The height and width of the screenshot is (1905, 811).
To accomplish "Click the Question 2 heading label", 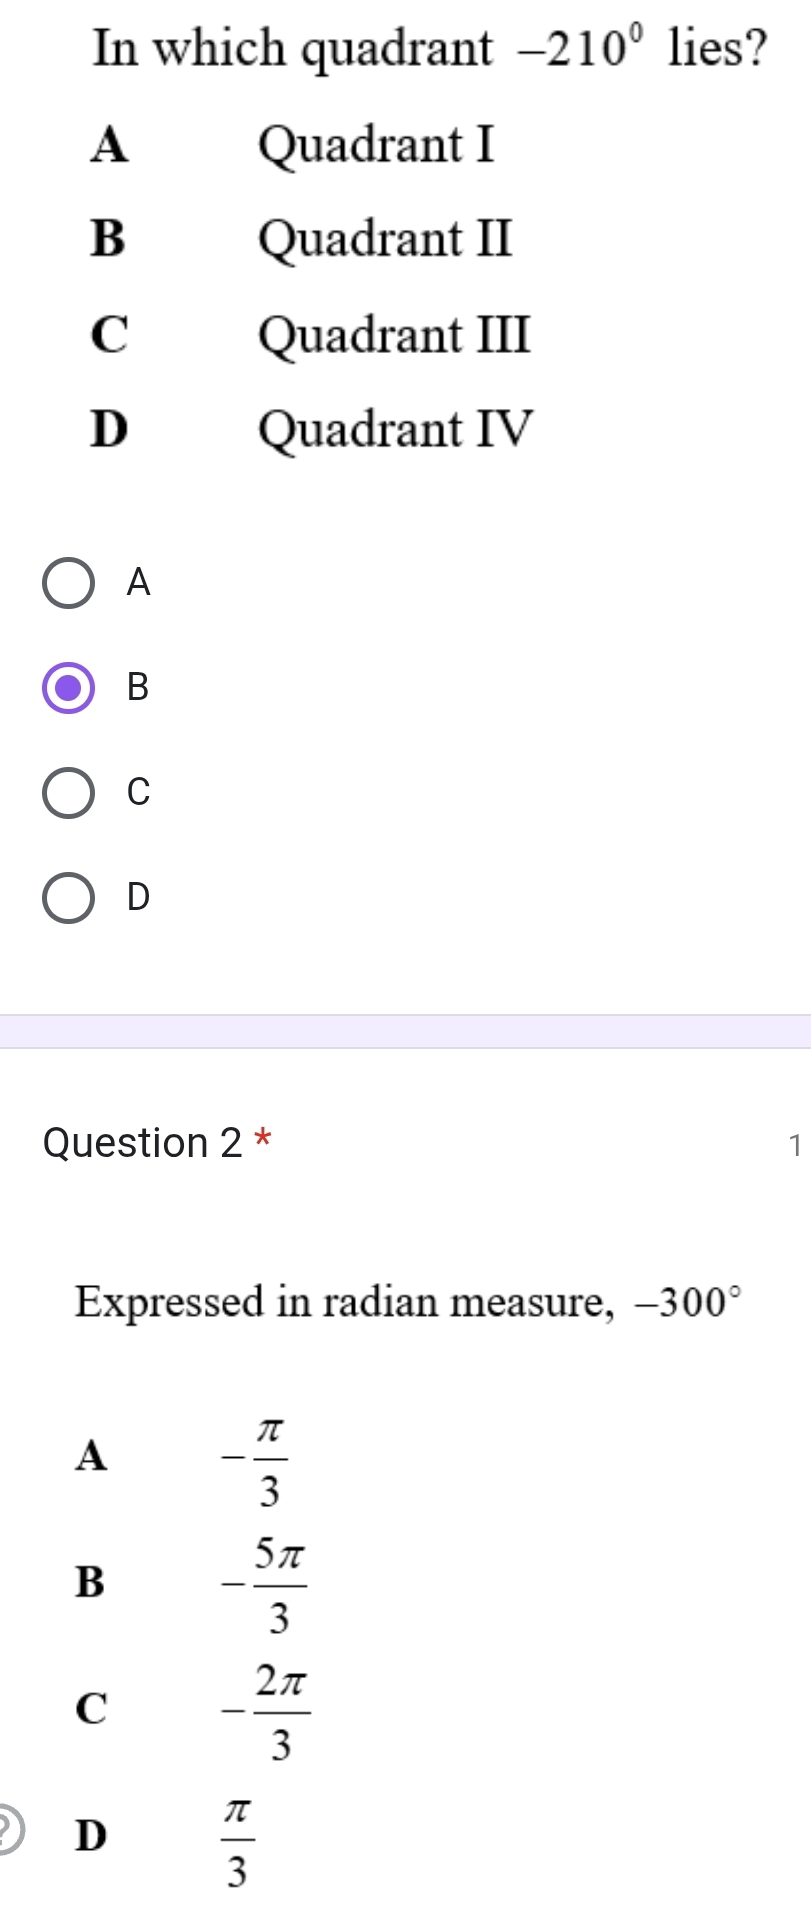I will coord(143,1142).
